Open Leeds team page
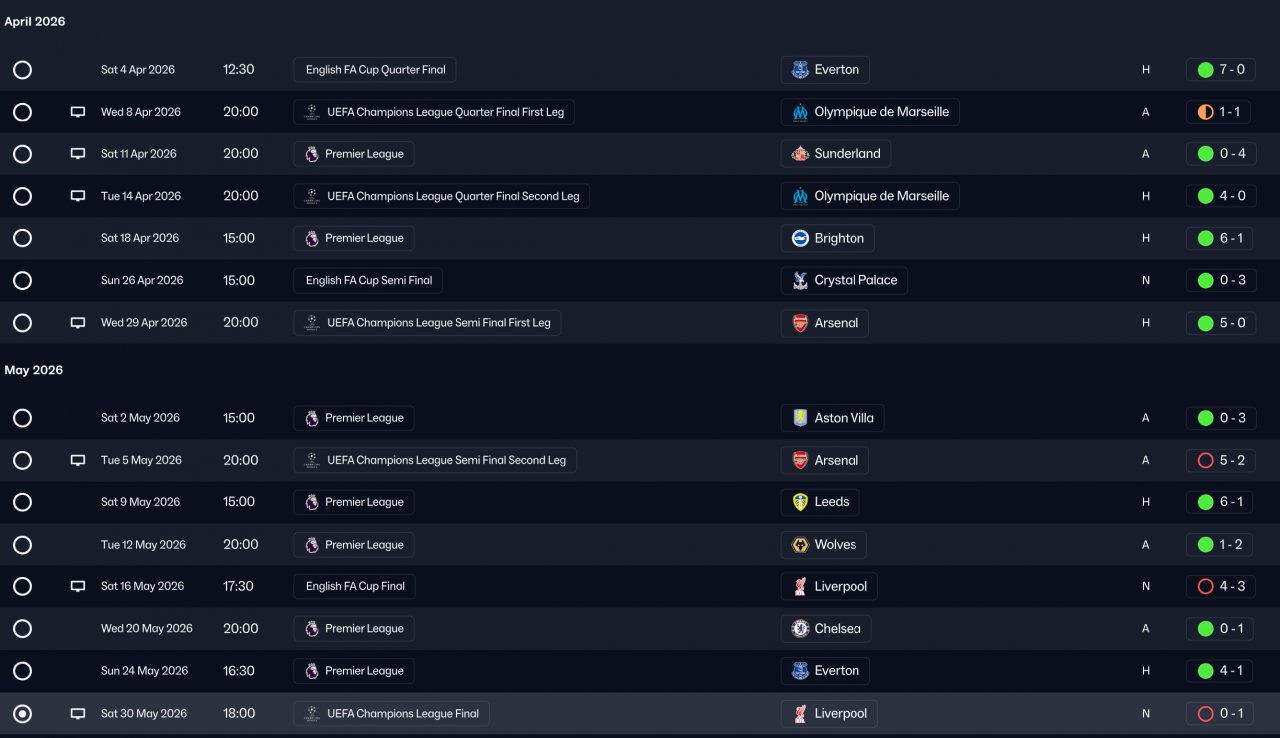 (x=831, y=502)
